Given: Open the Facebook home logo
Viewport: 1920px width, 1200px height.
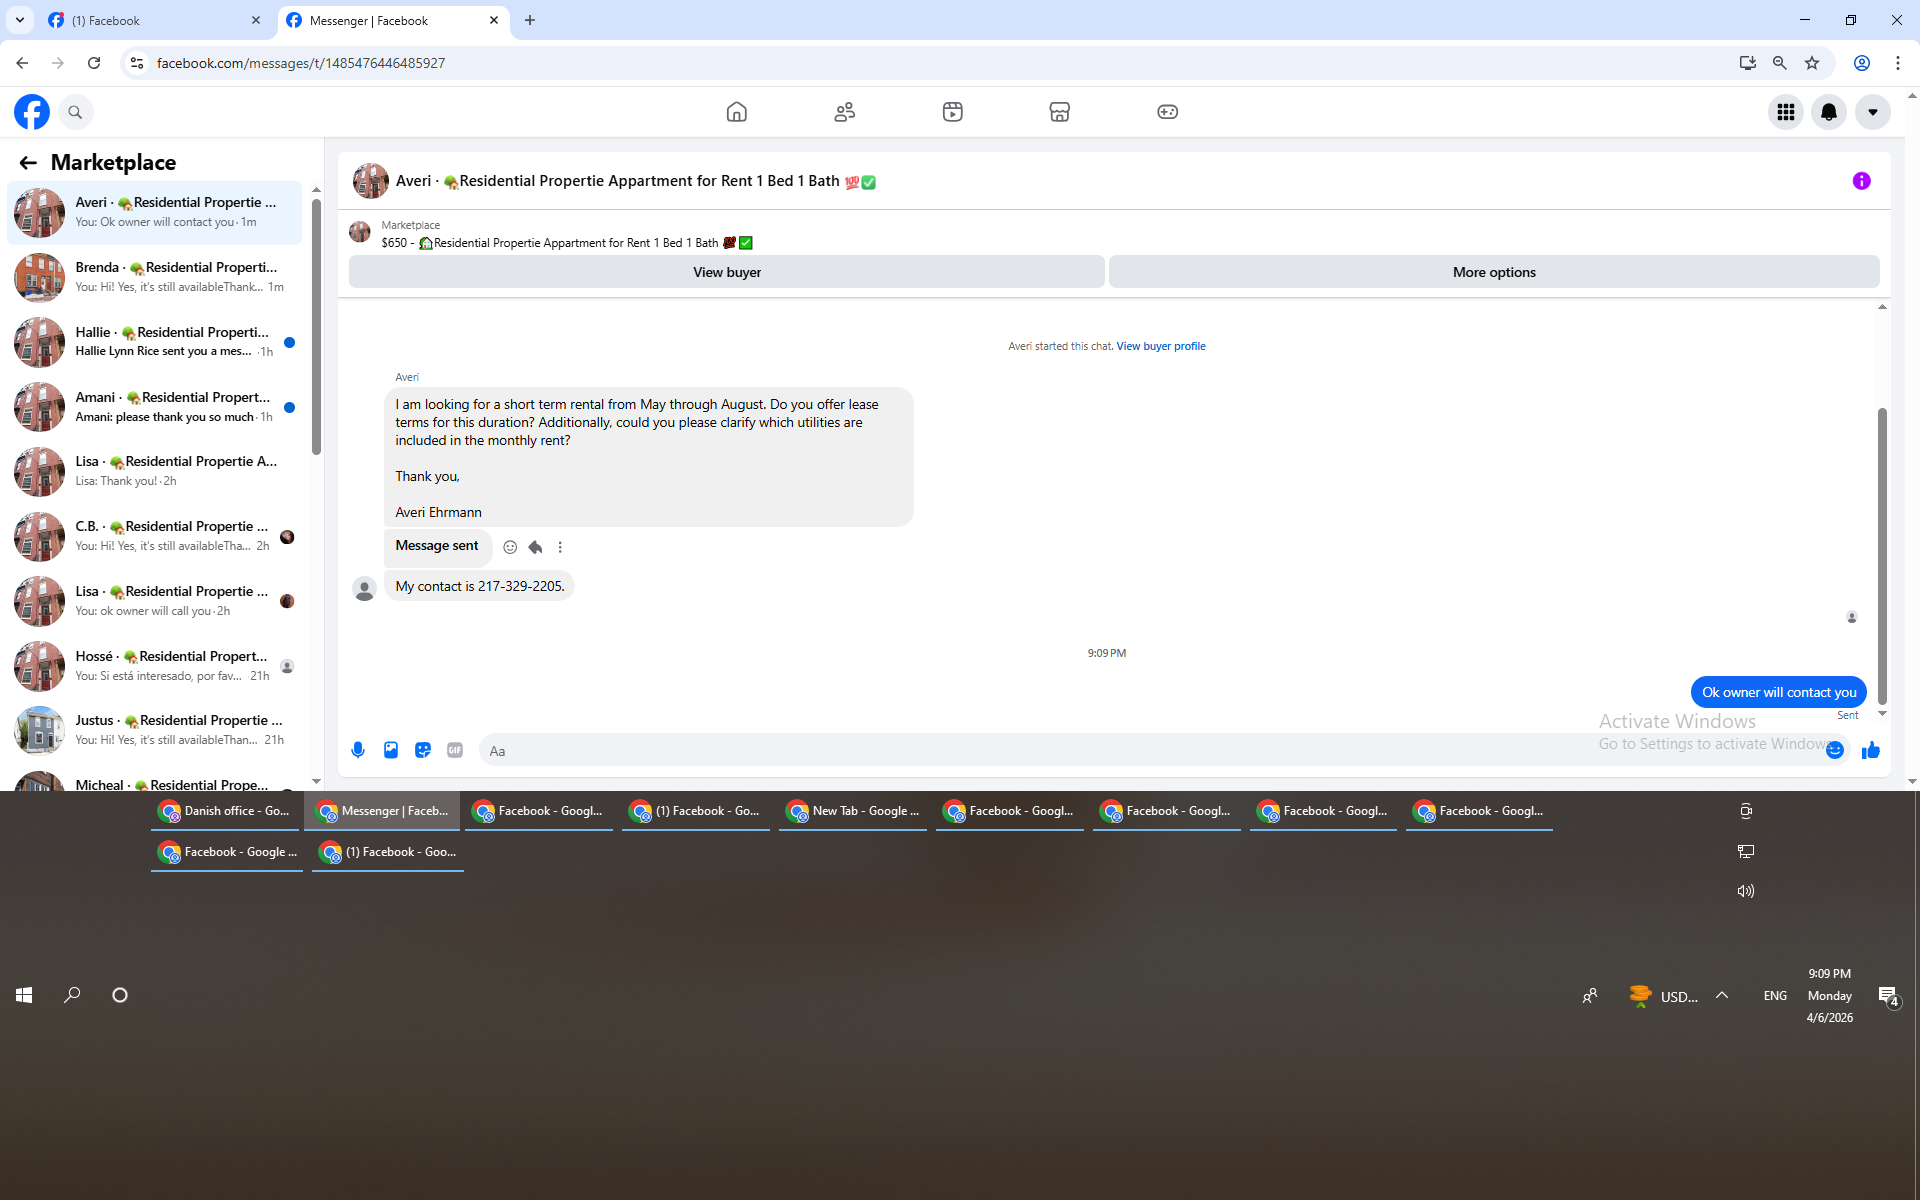Looking at the screenshot, I should (x=32, y=112).
